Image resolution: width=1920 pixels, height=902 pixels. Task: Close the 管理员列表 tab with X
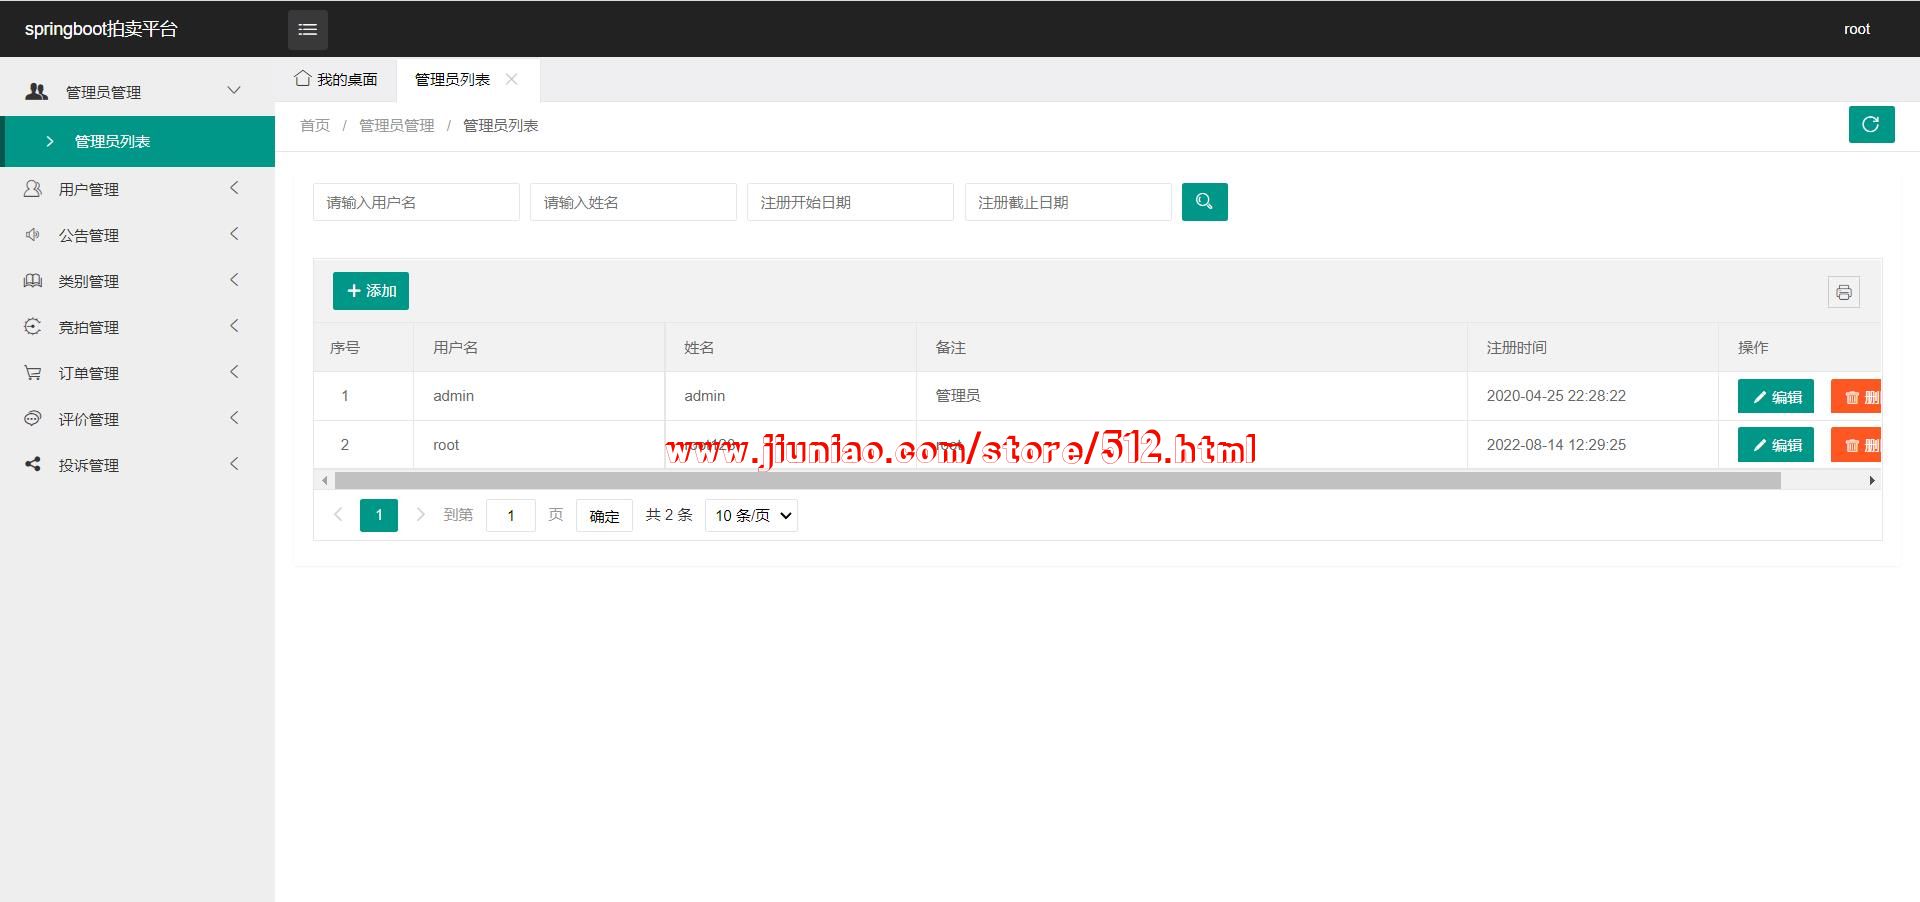(x=512, y=79)
